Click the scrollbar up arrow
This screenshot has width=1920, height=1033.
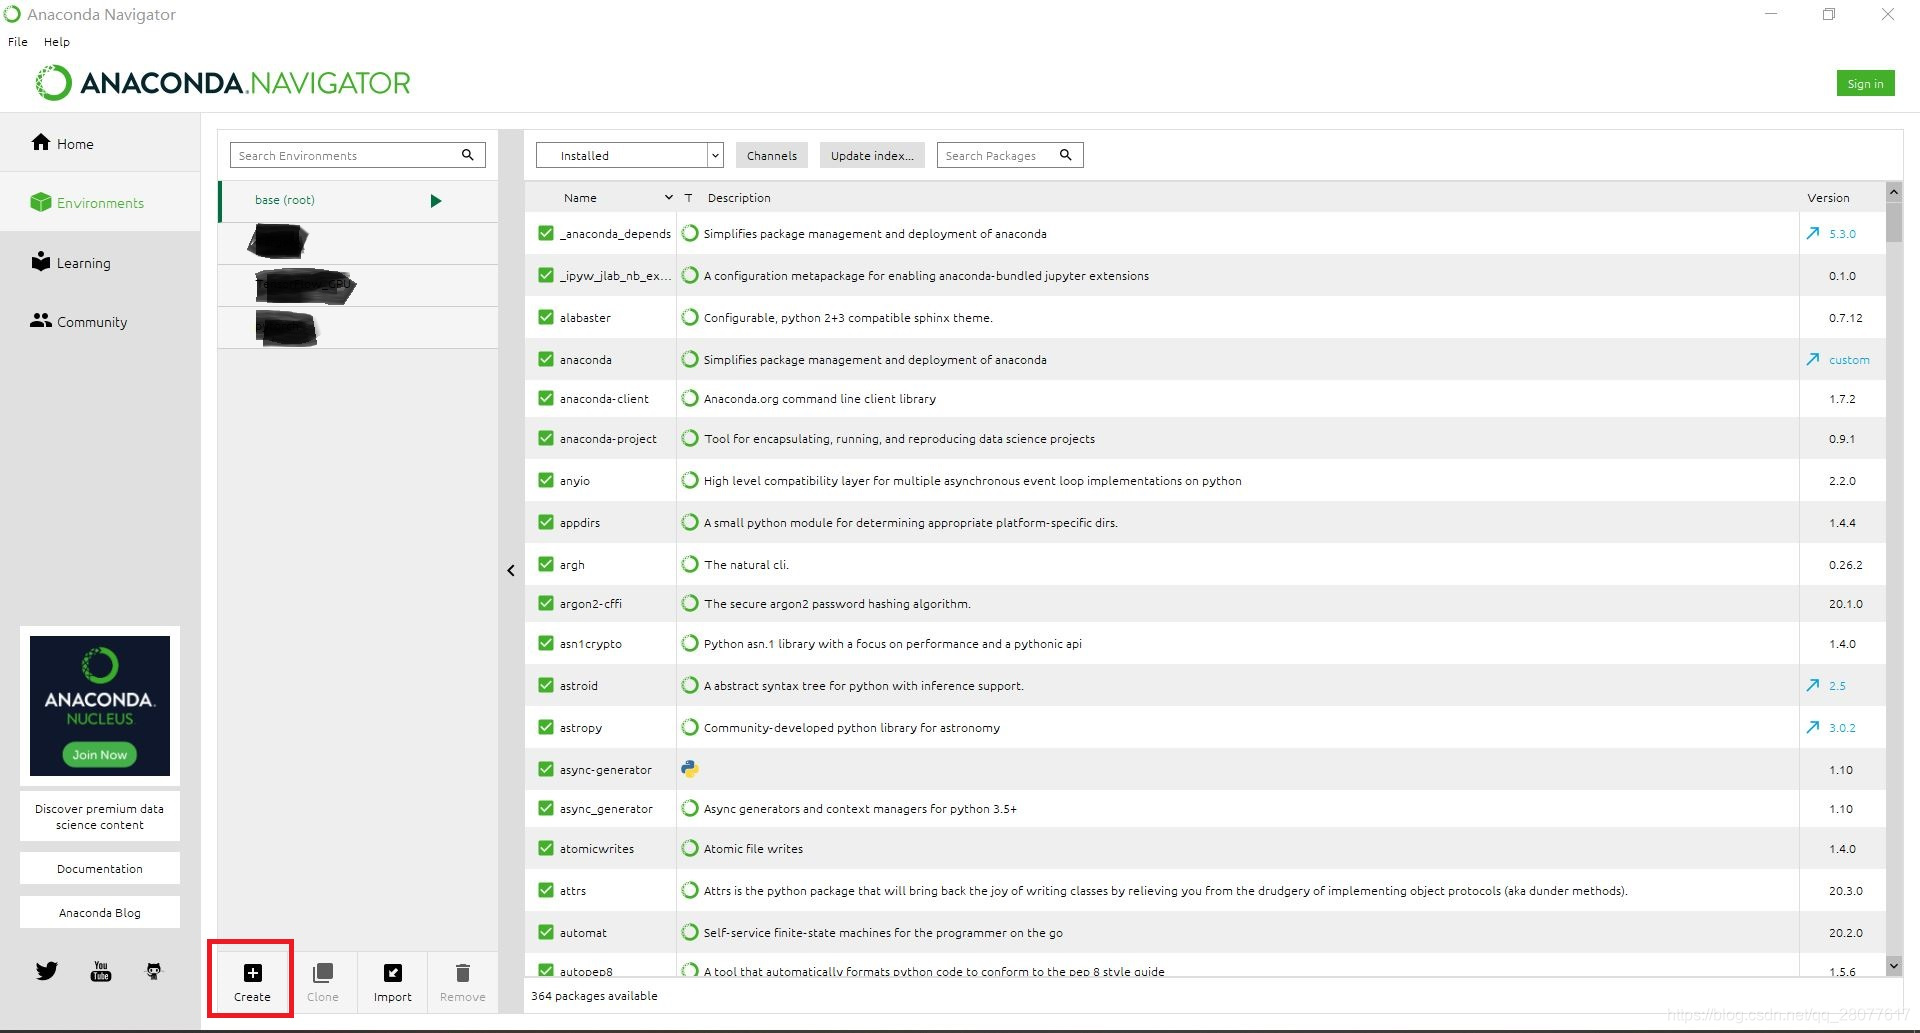[1893, 191]
